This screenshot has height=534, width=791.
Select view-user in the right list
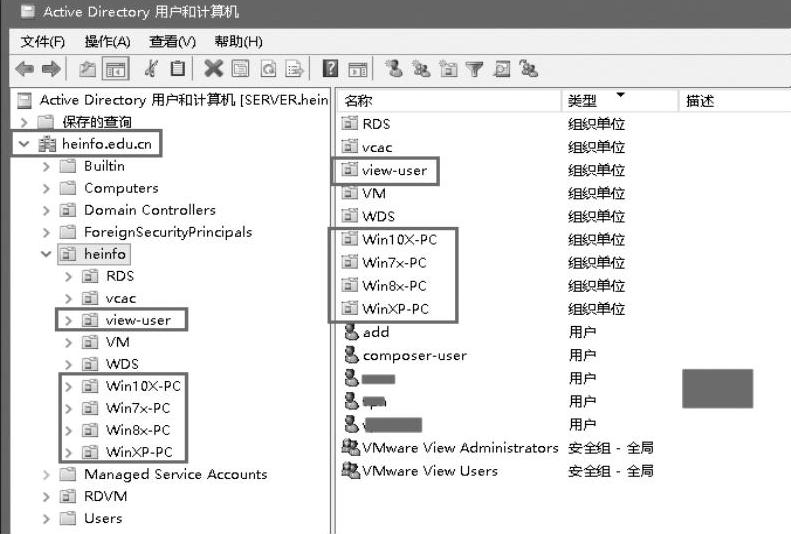[394, 170]
